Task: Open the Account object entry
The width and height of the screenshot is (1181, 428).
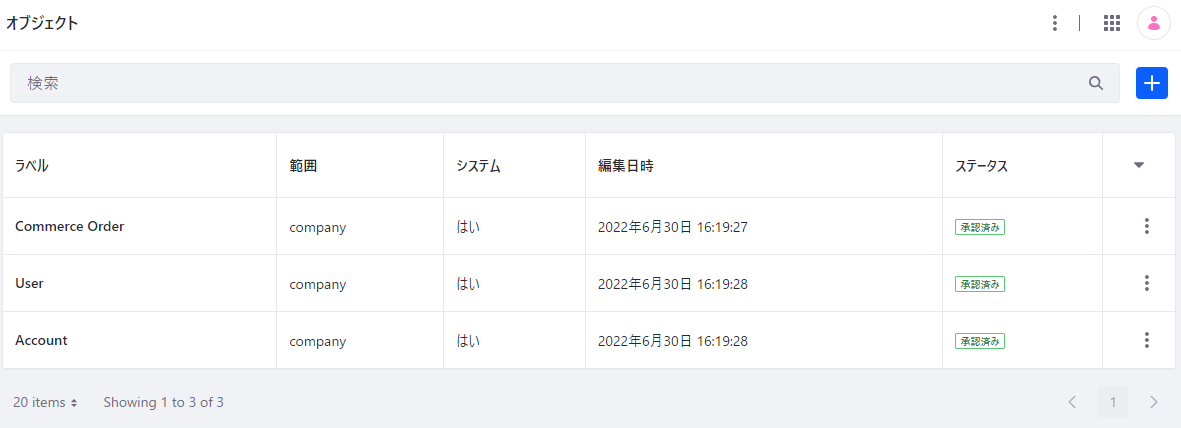Action: (x=41, y=341)
